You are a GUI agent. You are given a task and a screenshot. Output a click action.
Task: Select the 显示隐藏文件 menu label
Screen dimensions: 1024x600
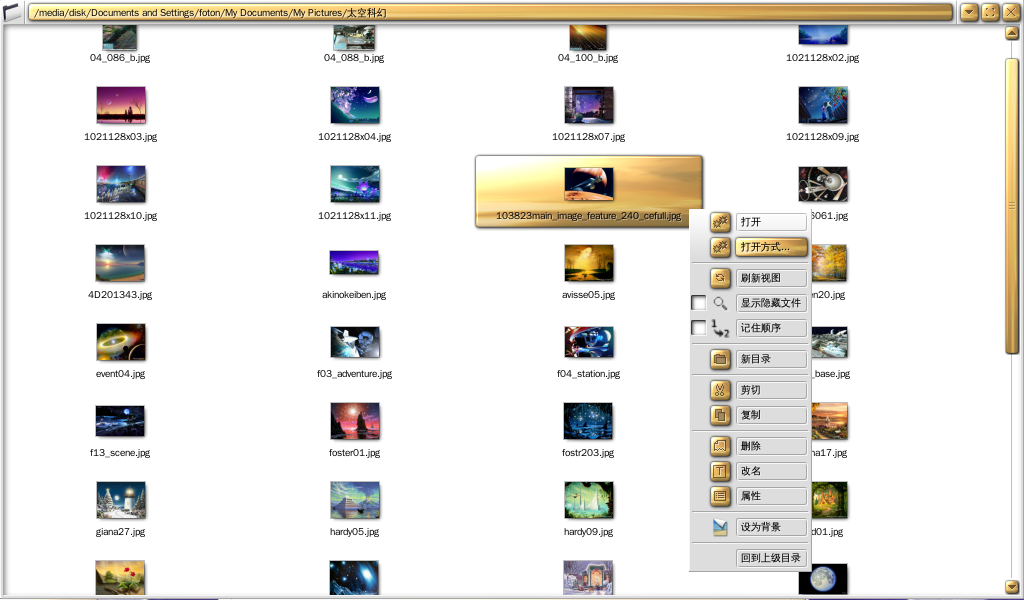point(771,303)
